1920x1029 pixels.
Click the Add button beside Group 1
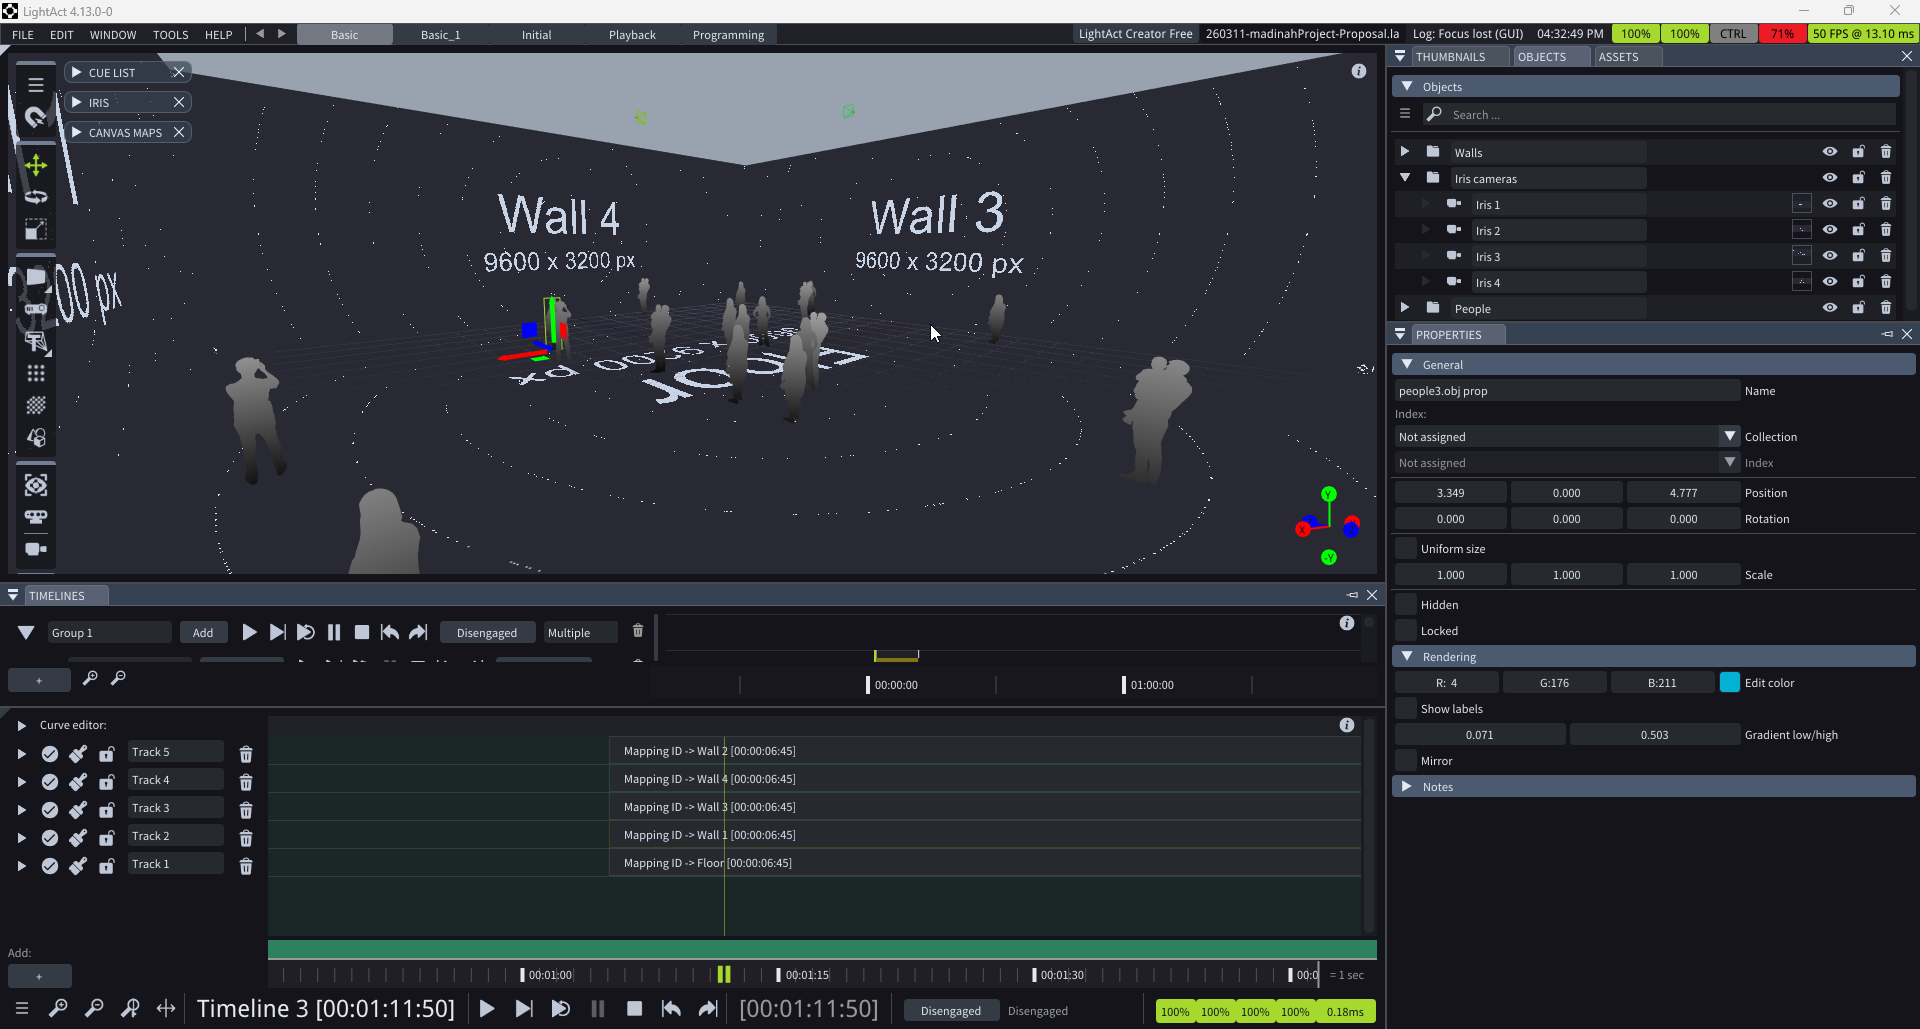(202, 632)
